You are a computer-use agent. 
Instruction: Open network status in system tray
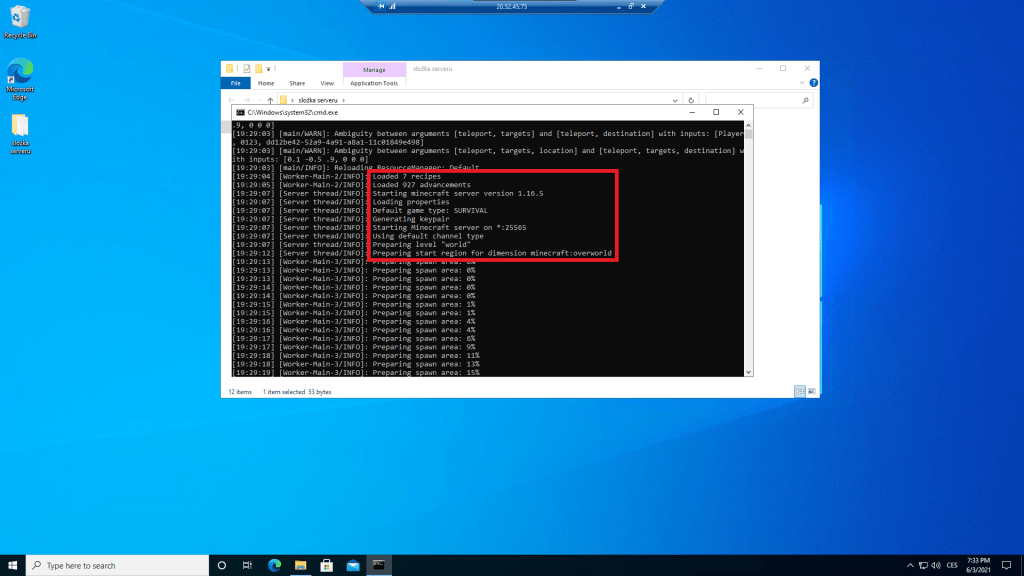click(x=923, y=566)
